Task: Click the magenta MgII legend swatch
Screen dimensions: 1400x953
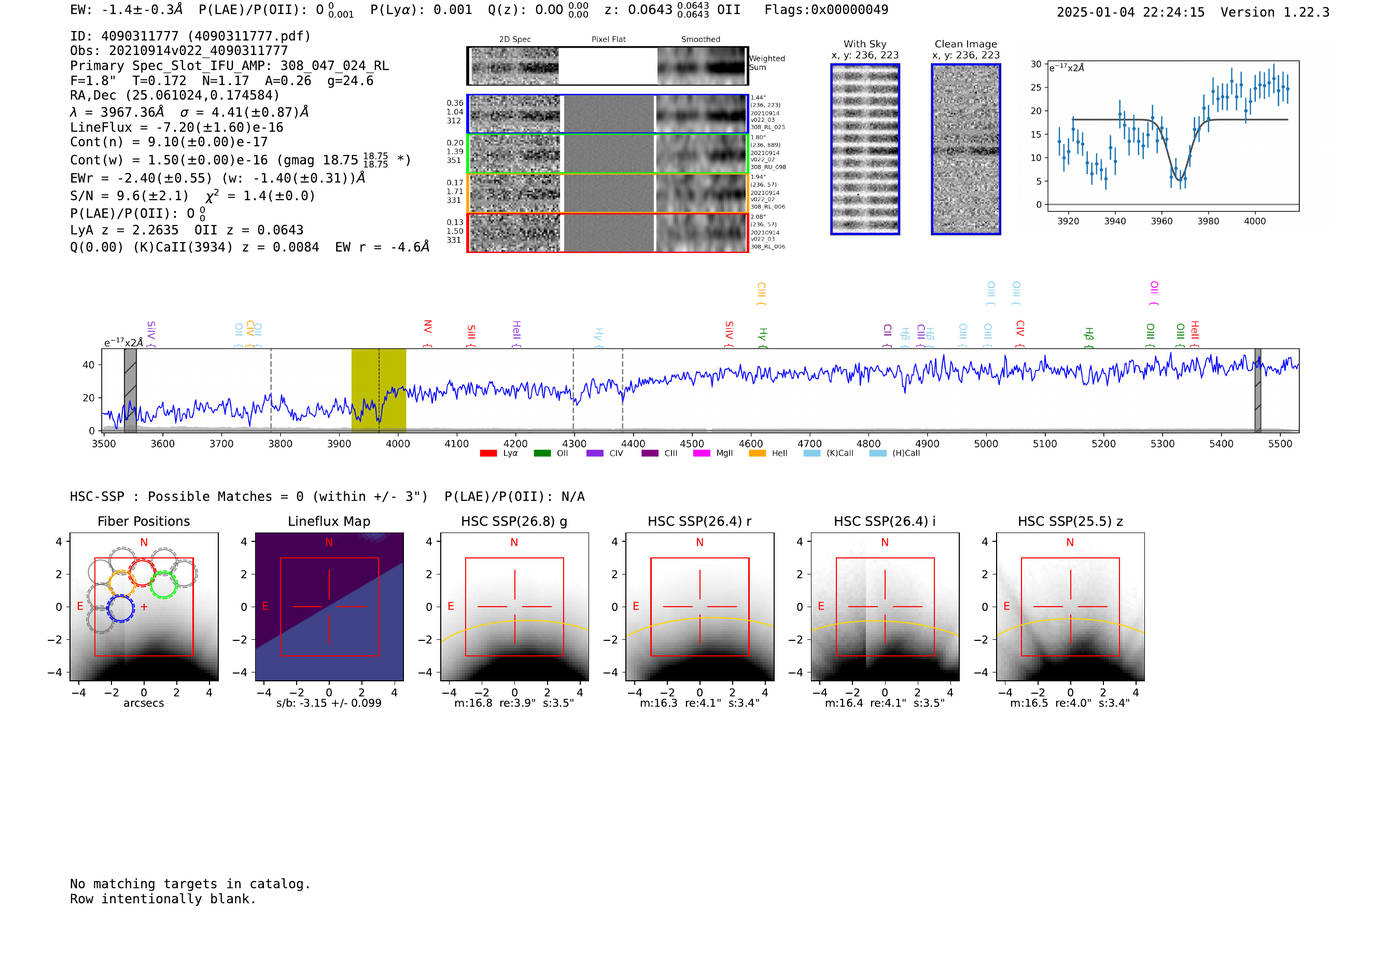Action: click(702, 453)
